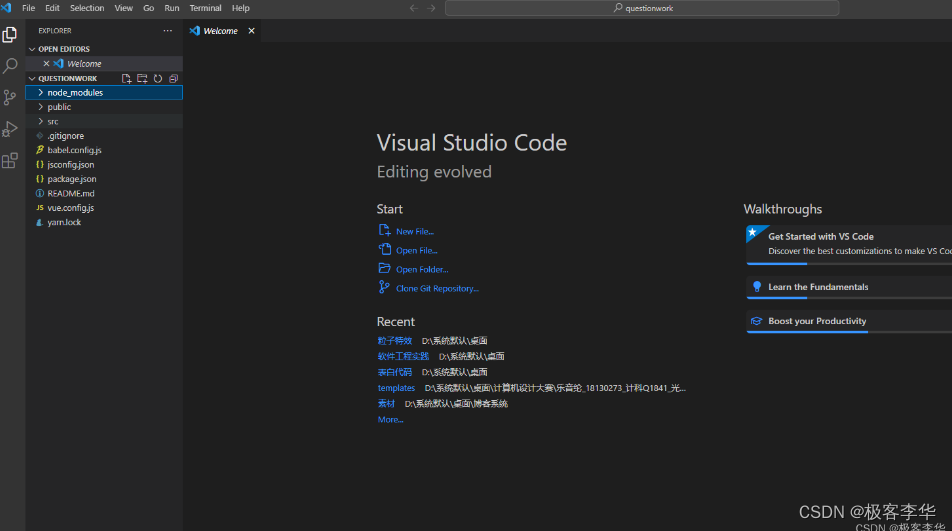
Task: Open README.md file
Action: tap(104, 194)
